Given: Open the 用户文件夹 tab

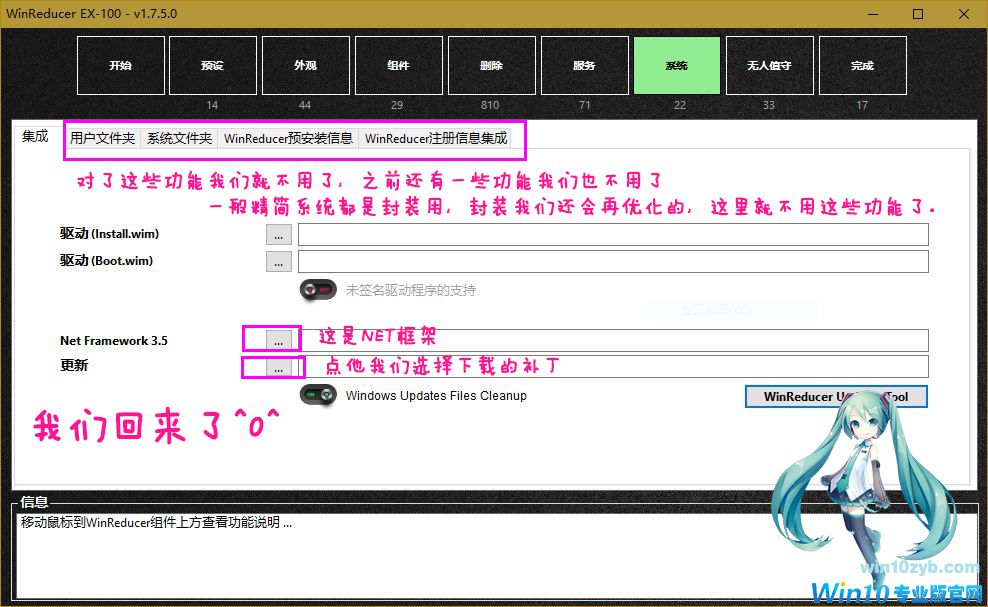Looking at the screenshot, I should pyautogui.click(x=102, y=139).
